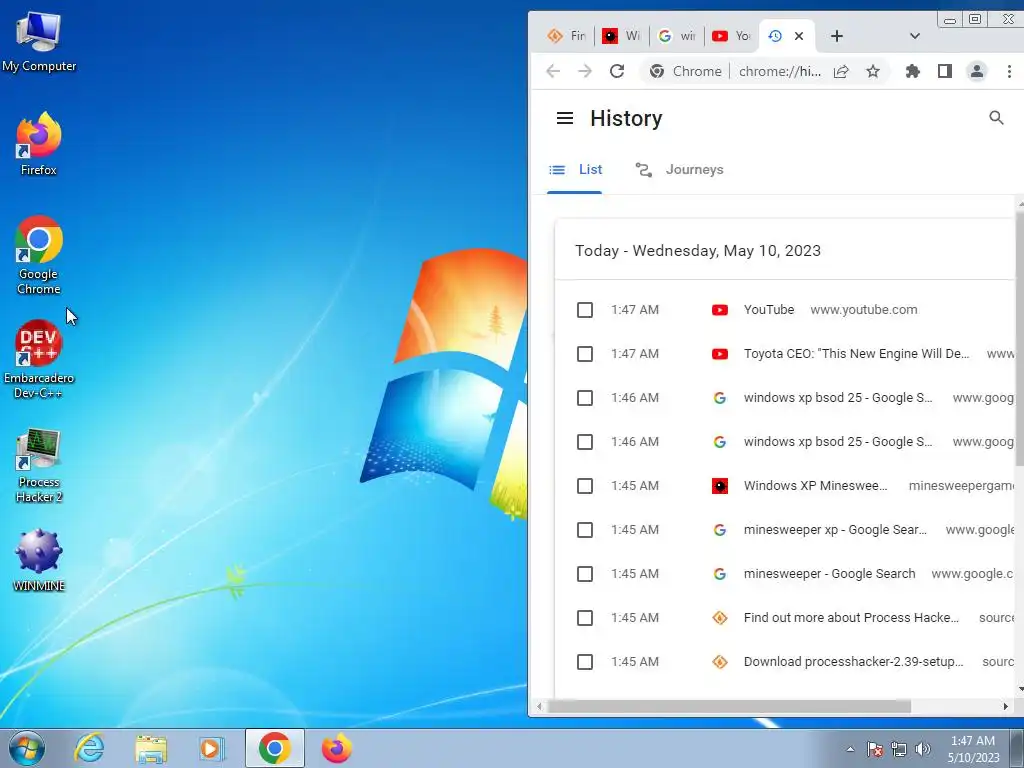Expand the Chrome tab search chevron
This screenshot has height=768, width=1024.
coord(914,36)
